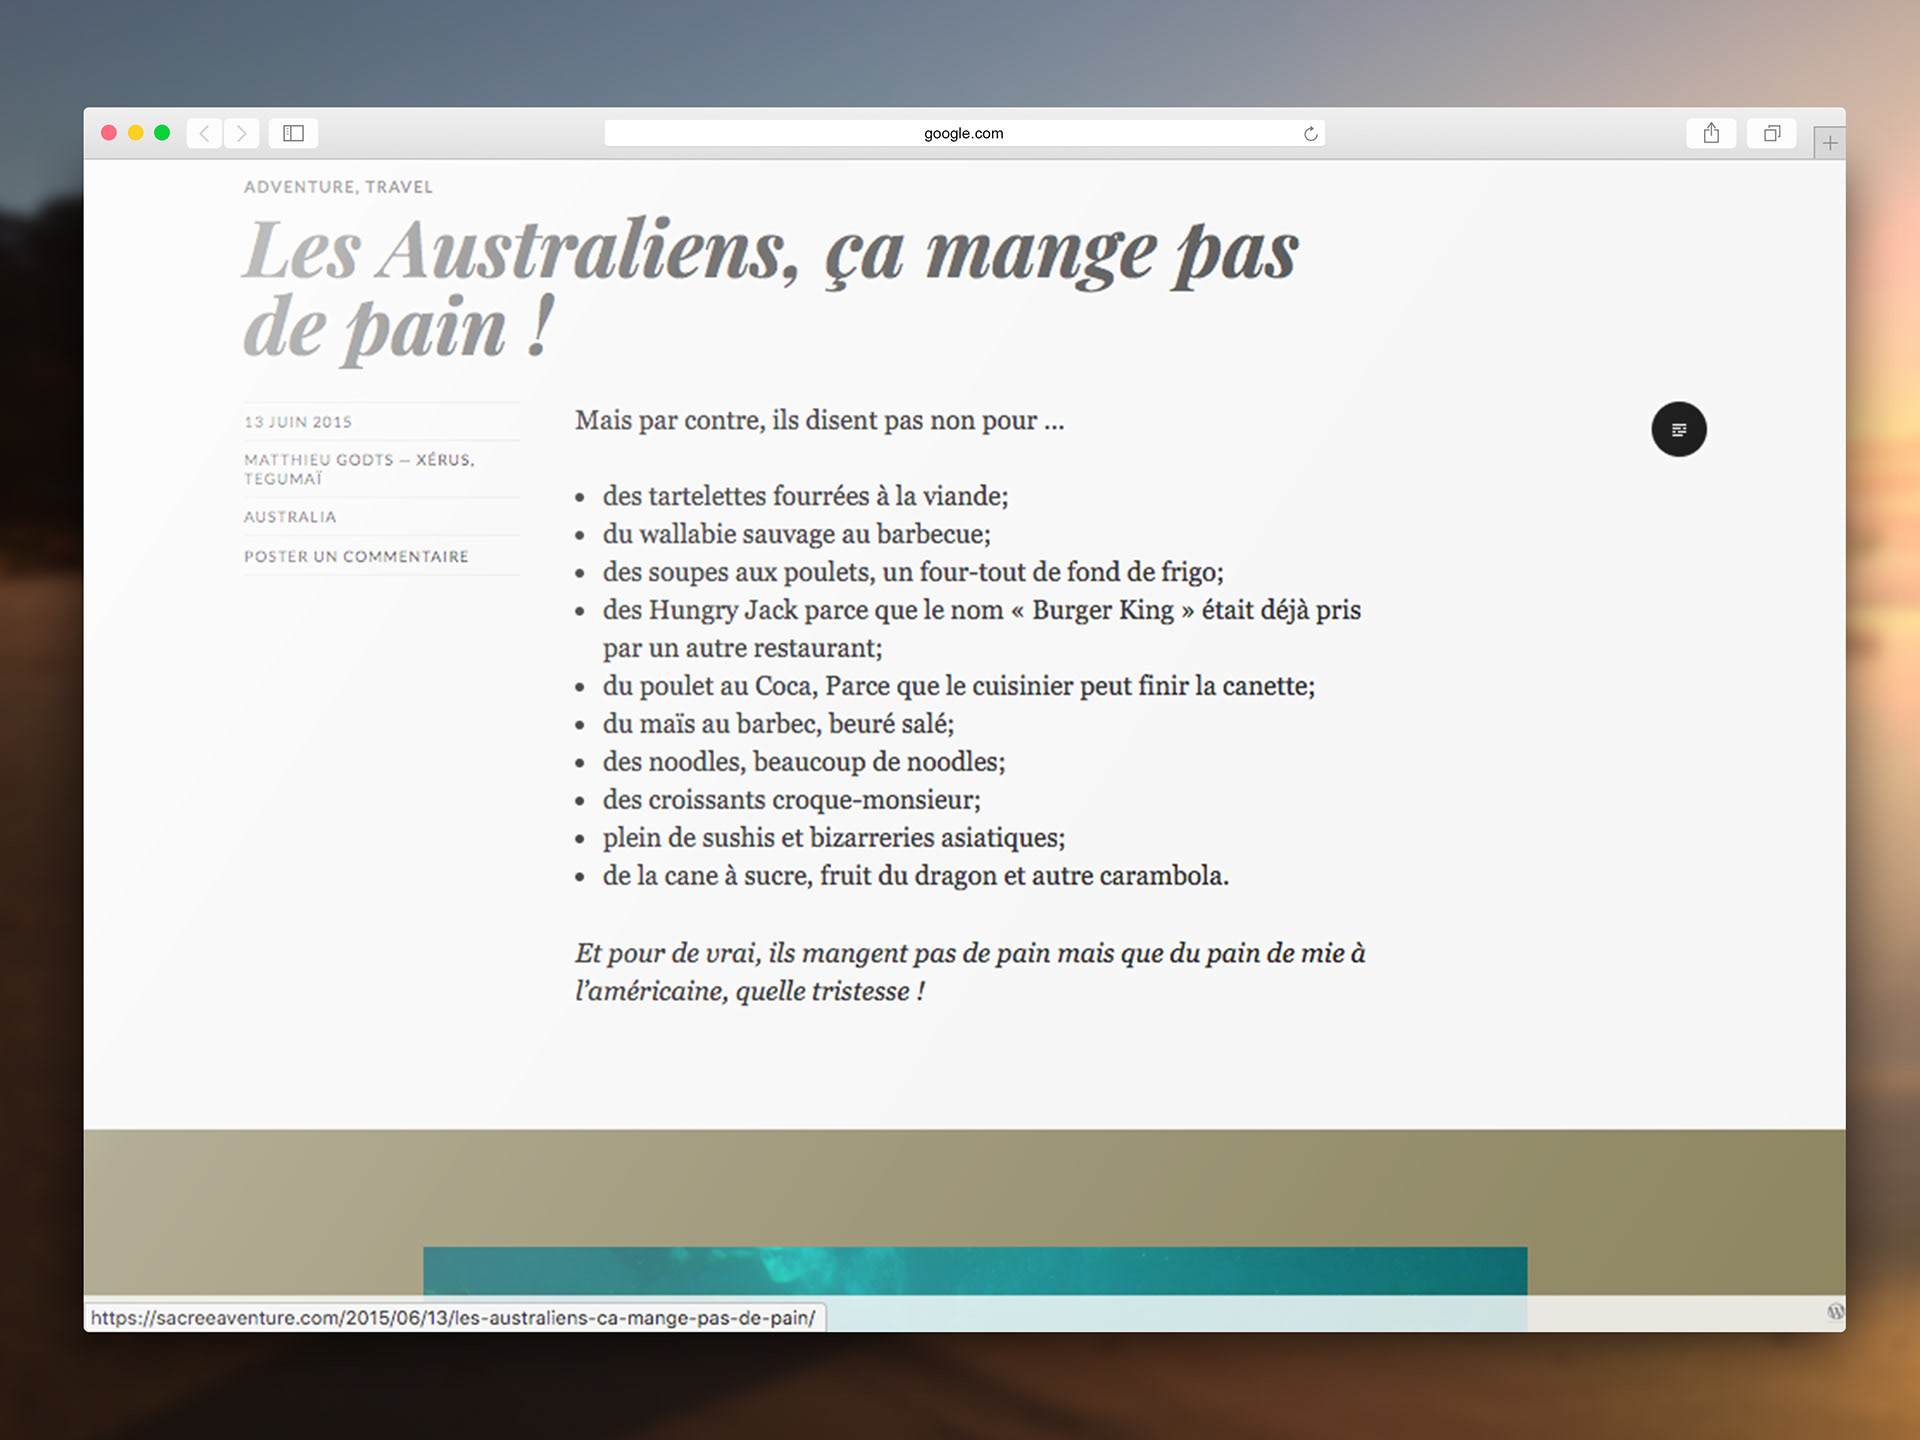Click the intro 'Mais par contre, ils disent pas non pour'
This screenshot has height=1440, width=1920.
tap(819, 420)
